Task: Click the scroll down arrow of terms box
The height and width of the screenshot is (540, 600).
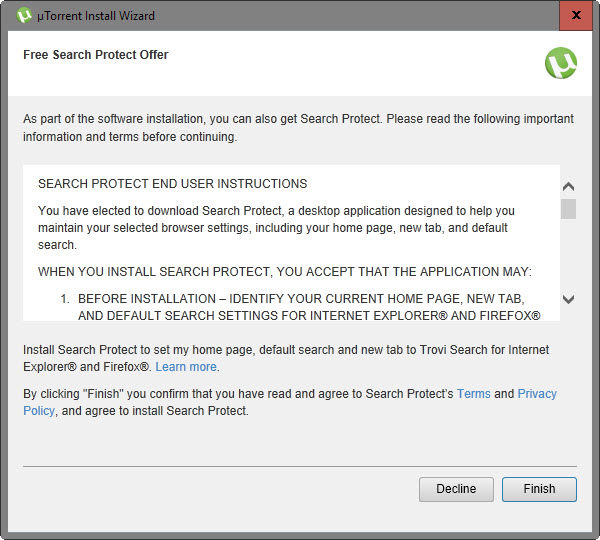Action: (x=569, y=299)
